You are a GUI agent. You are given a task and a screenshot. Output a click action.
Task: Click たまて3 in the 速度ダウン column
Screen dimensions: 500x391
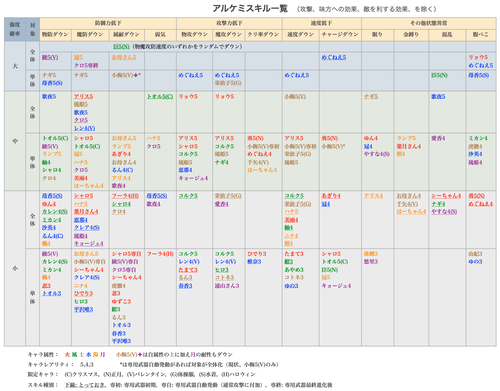pyautogui.click(x=294, y=254)
